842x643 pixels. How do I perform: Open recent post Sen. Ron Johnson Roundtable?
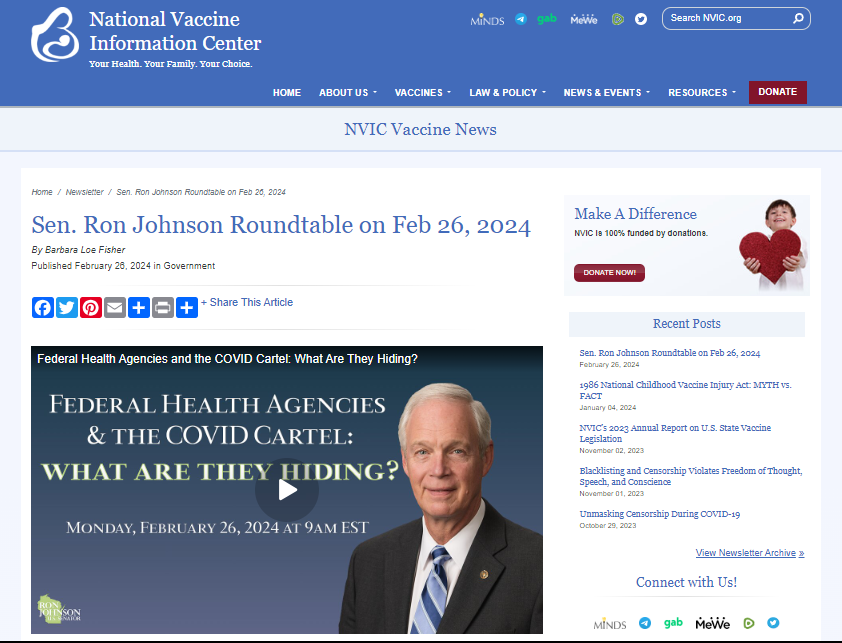pyautogui.click(x=670, y=353)
